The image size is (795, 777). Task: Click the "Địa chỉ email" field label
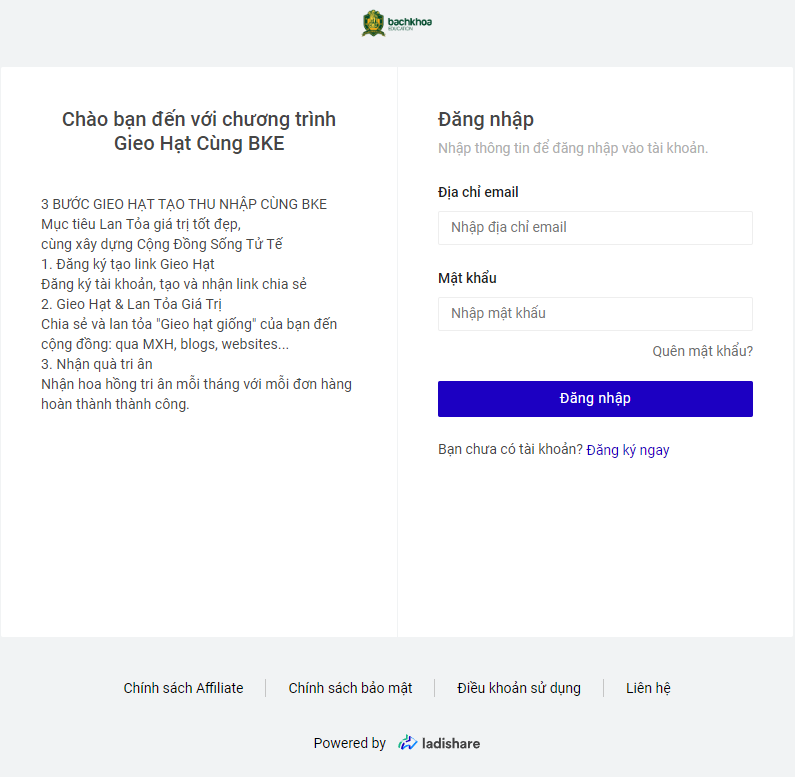[x=478, y=192]
